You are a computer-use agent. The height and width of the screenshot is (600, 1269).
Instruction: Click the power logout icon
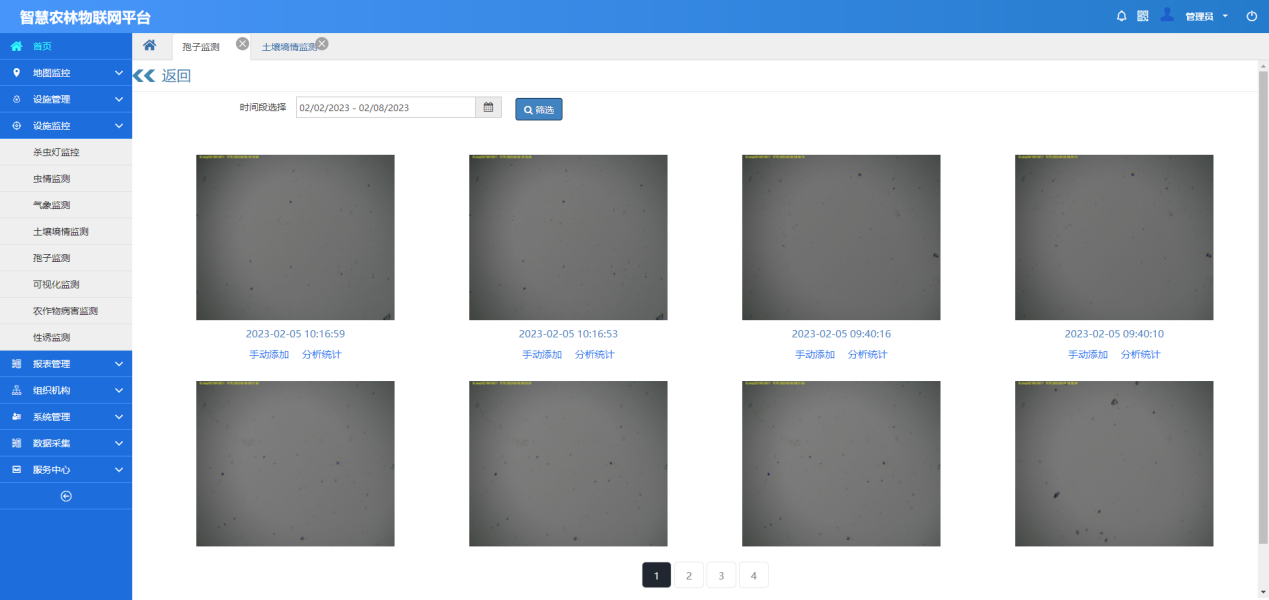coord(1251,16)
